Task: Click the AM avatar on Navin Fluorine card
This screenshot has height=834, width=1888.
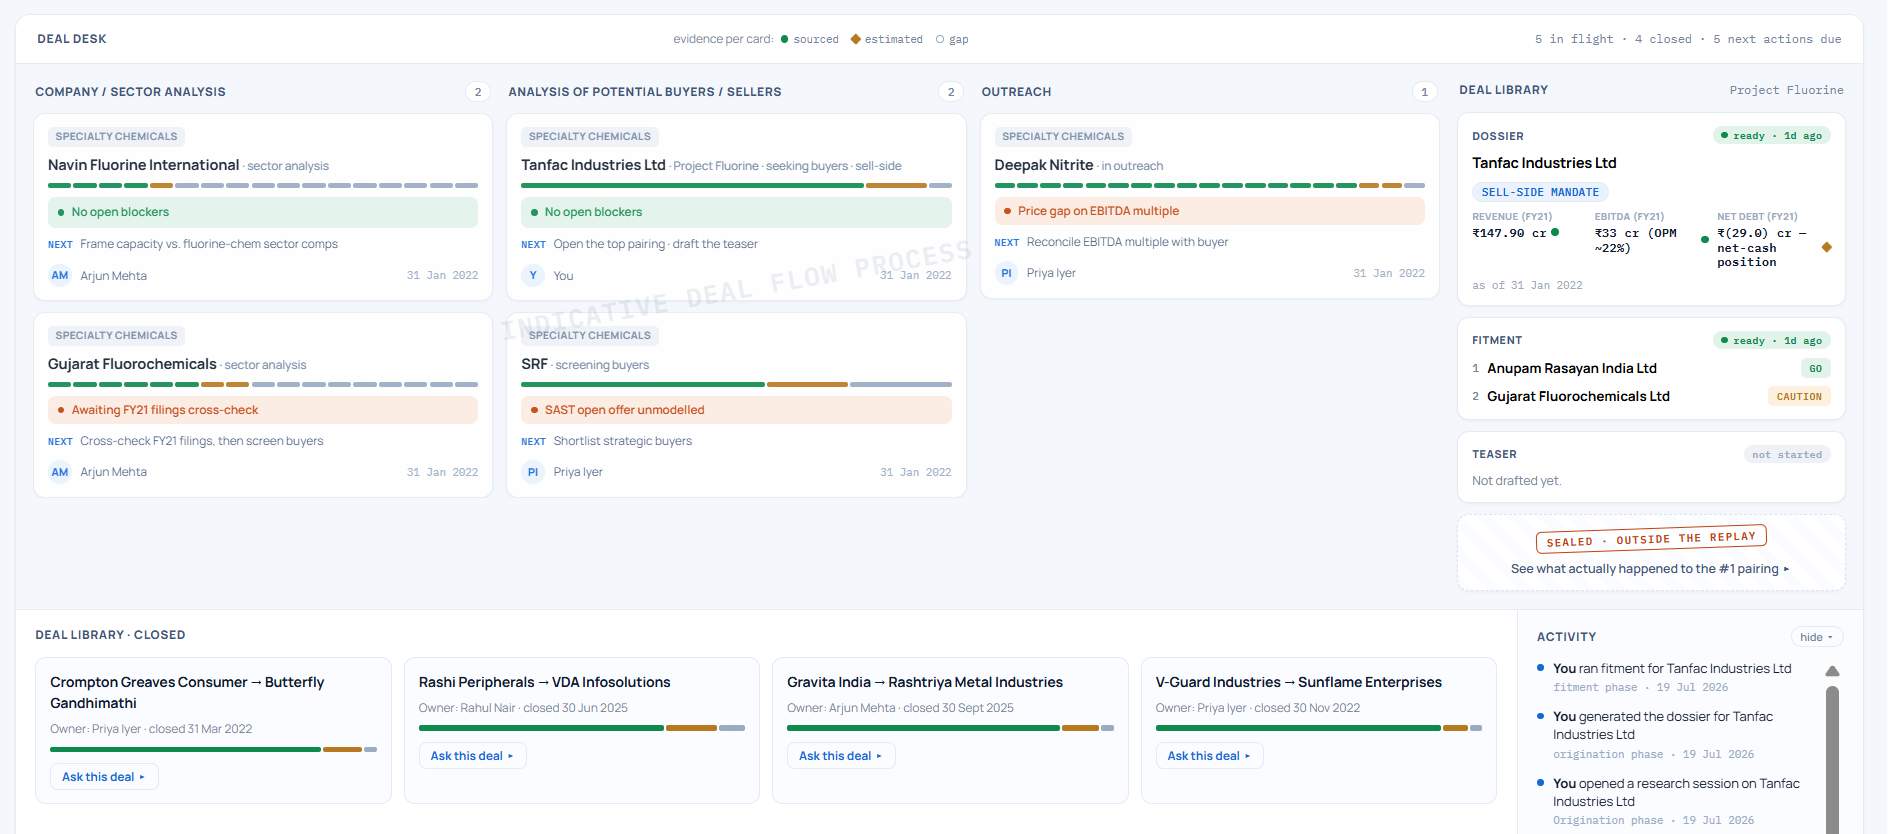Action: click(60, 275)
